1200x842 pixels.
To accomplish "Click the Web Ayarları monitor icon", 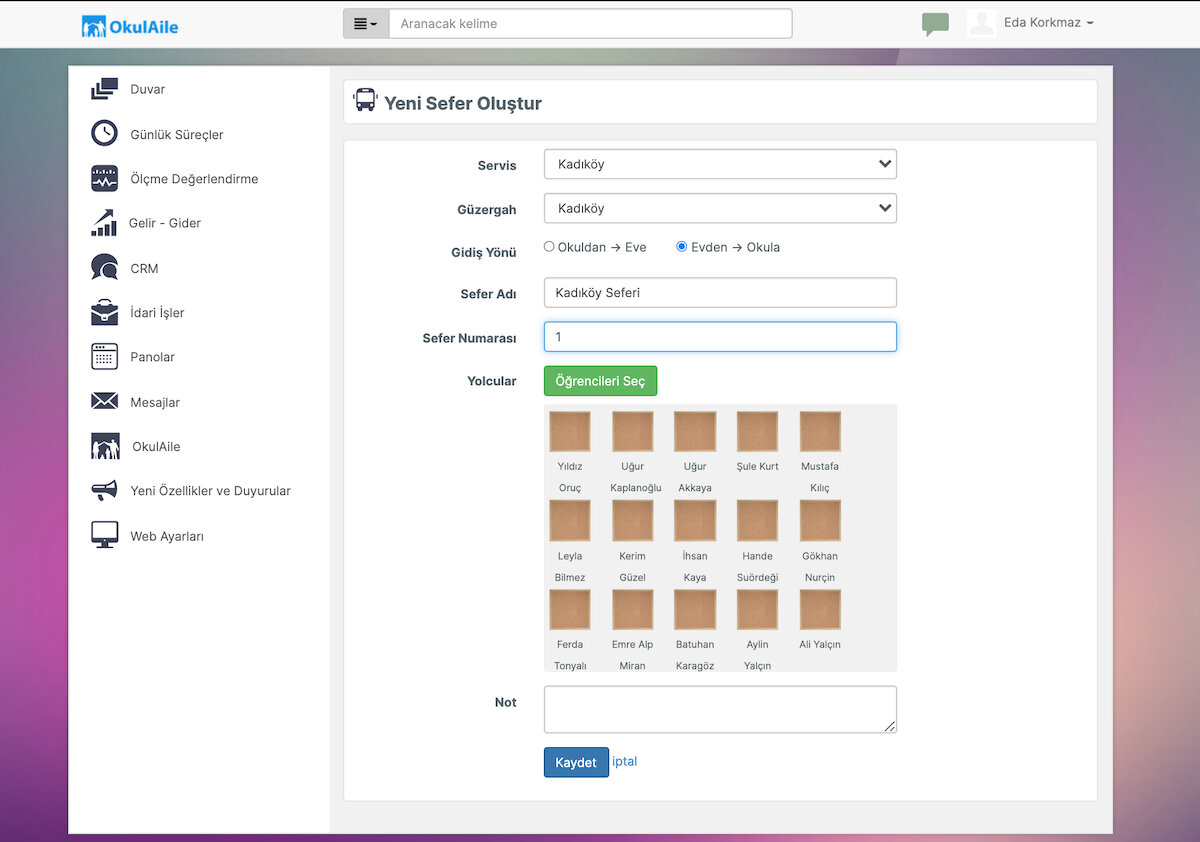I will (104, 535).
